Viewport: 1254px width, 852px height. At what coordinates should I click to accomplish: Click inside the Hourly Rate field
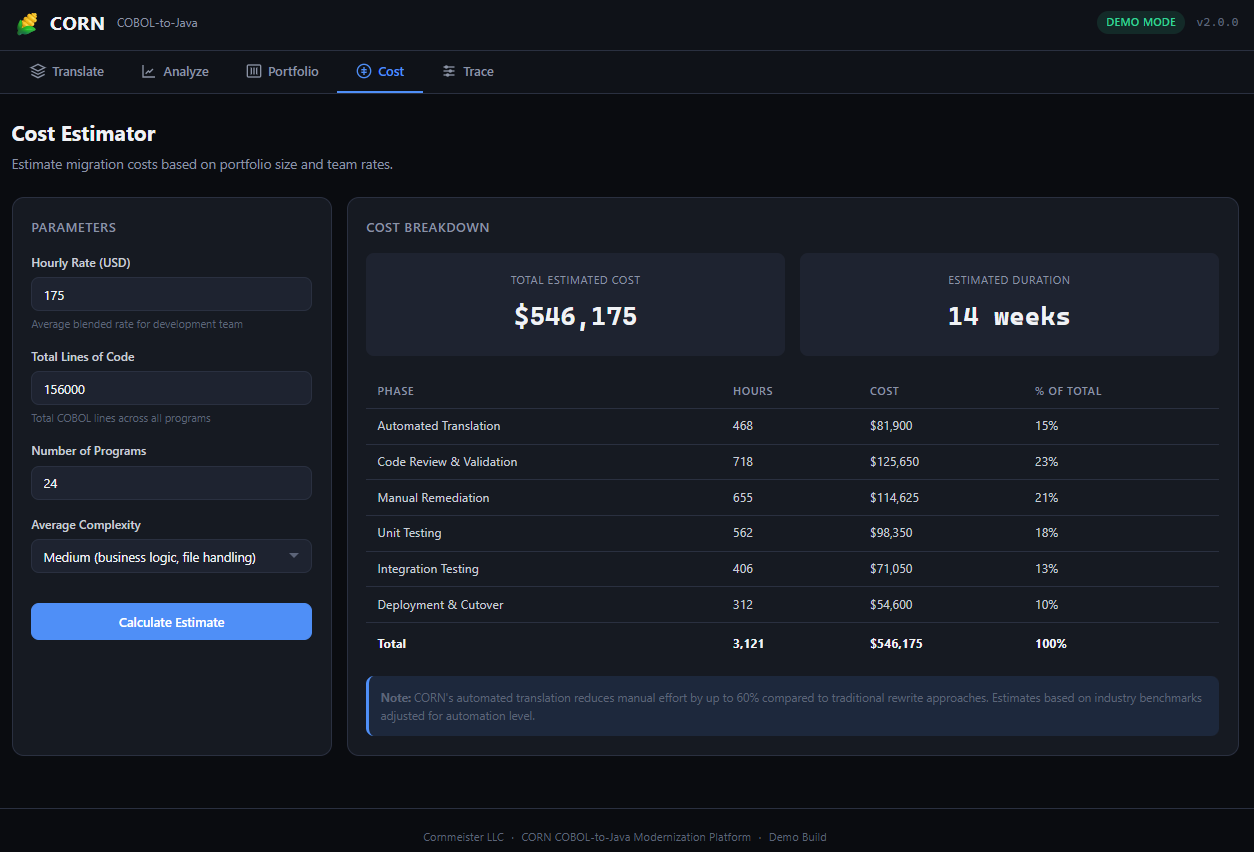tap(170, 293)
